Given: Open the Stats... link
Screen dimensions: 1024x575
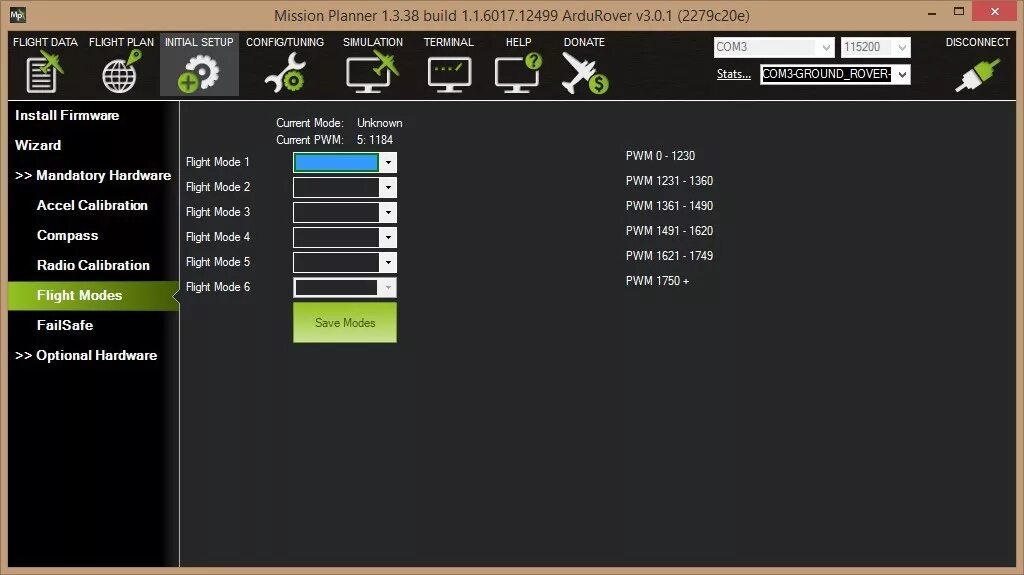Looking at the screenshot, I should coord(733,74).
